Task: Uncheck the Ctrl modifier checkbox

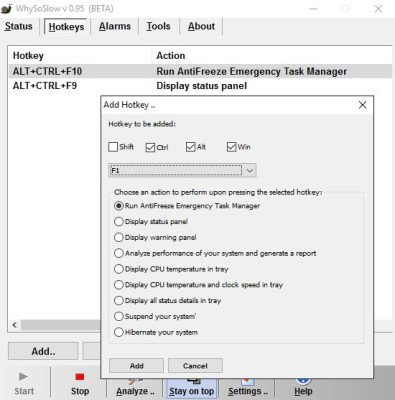Action: coord(150,147)
